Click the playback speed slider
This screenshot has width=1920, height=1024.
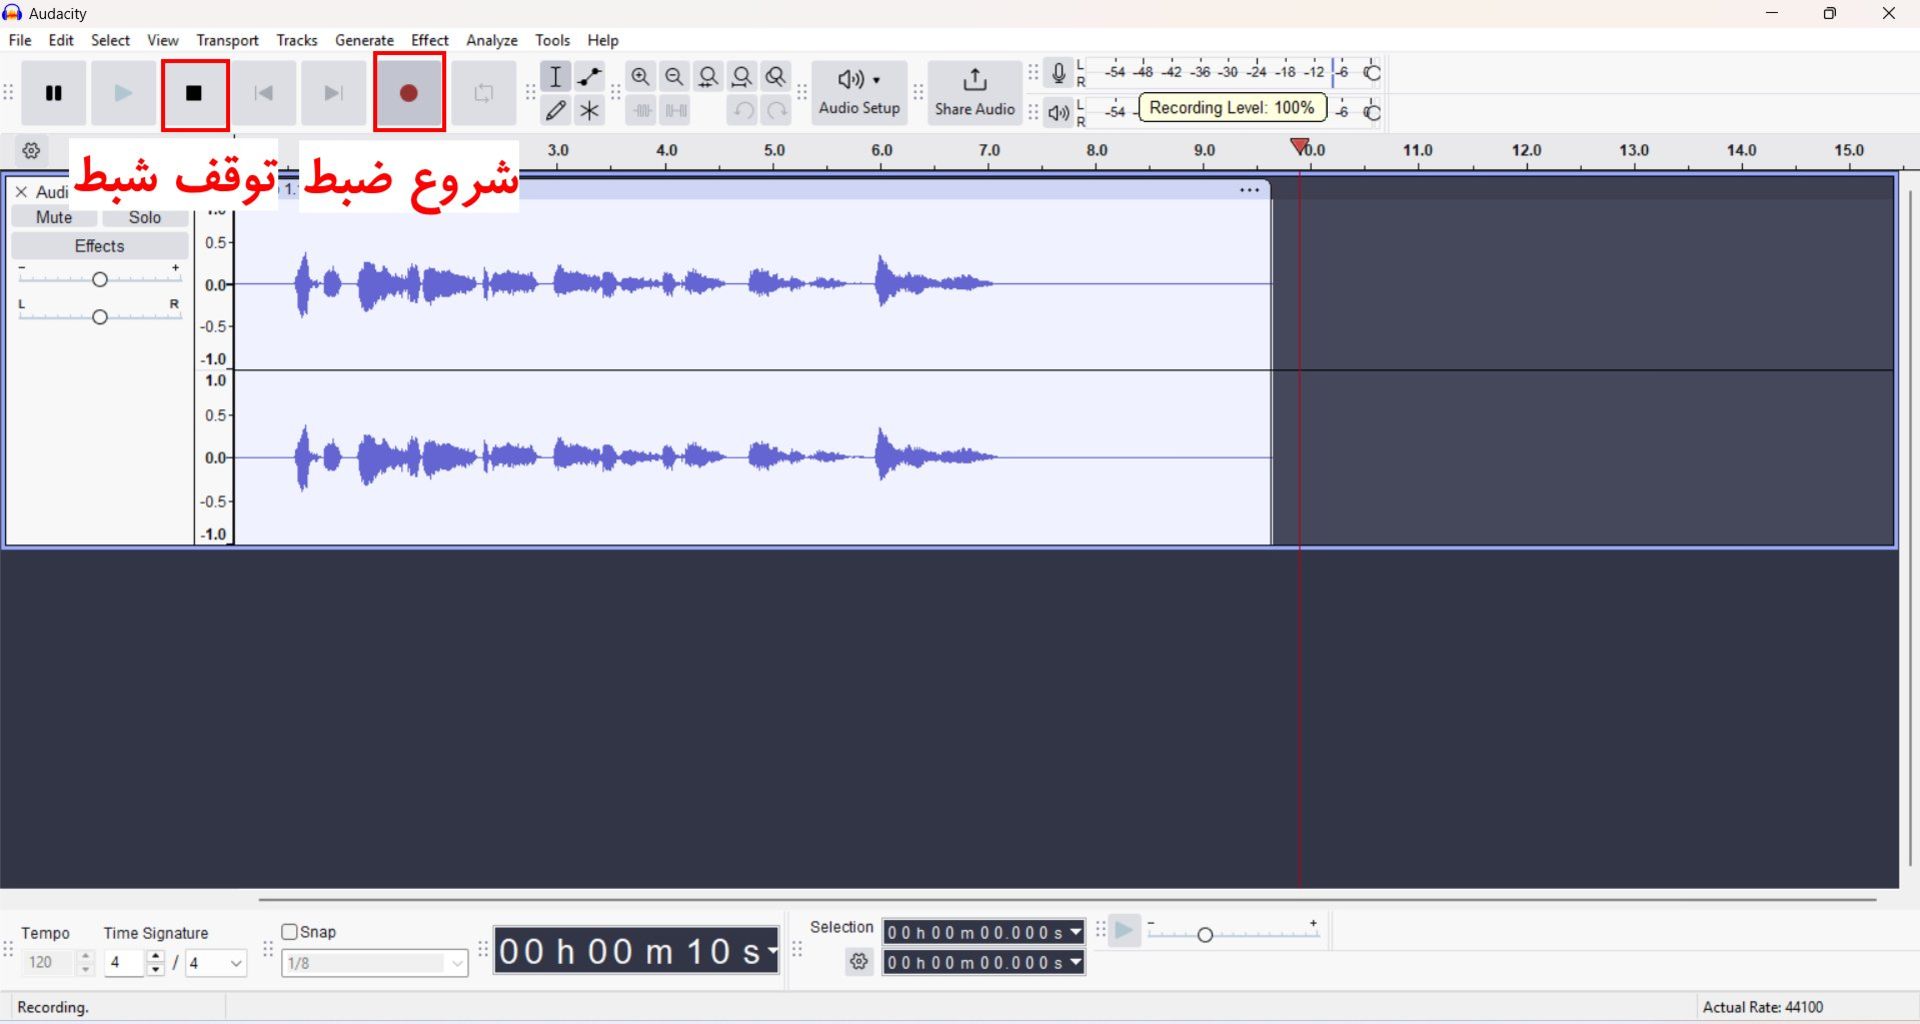(1207, 934)
